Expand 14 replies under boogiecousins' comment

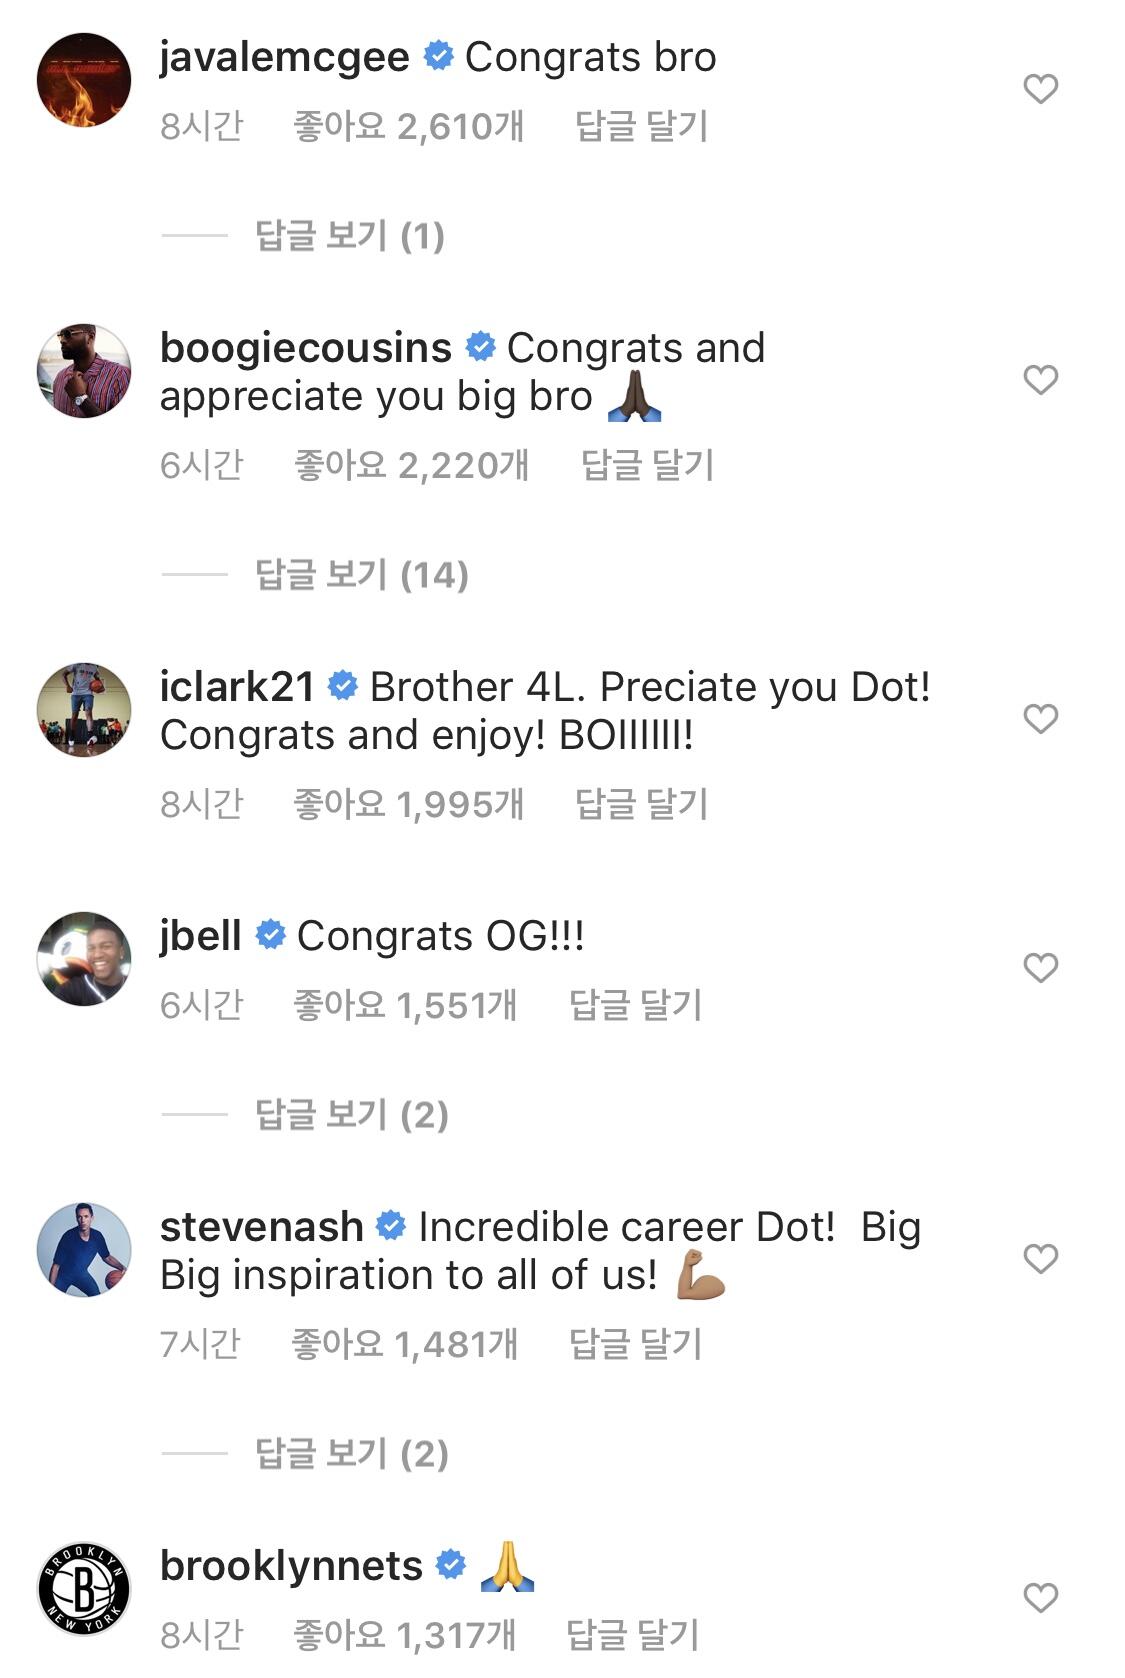[x=361, y=575]
